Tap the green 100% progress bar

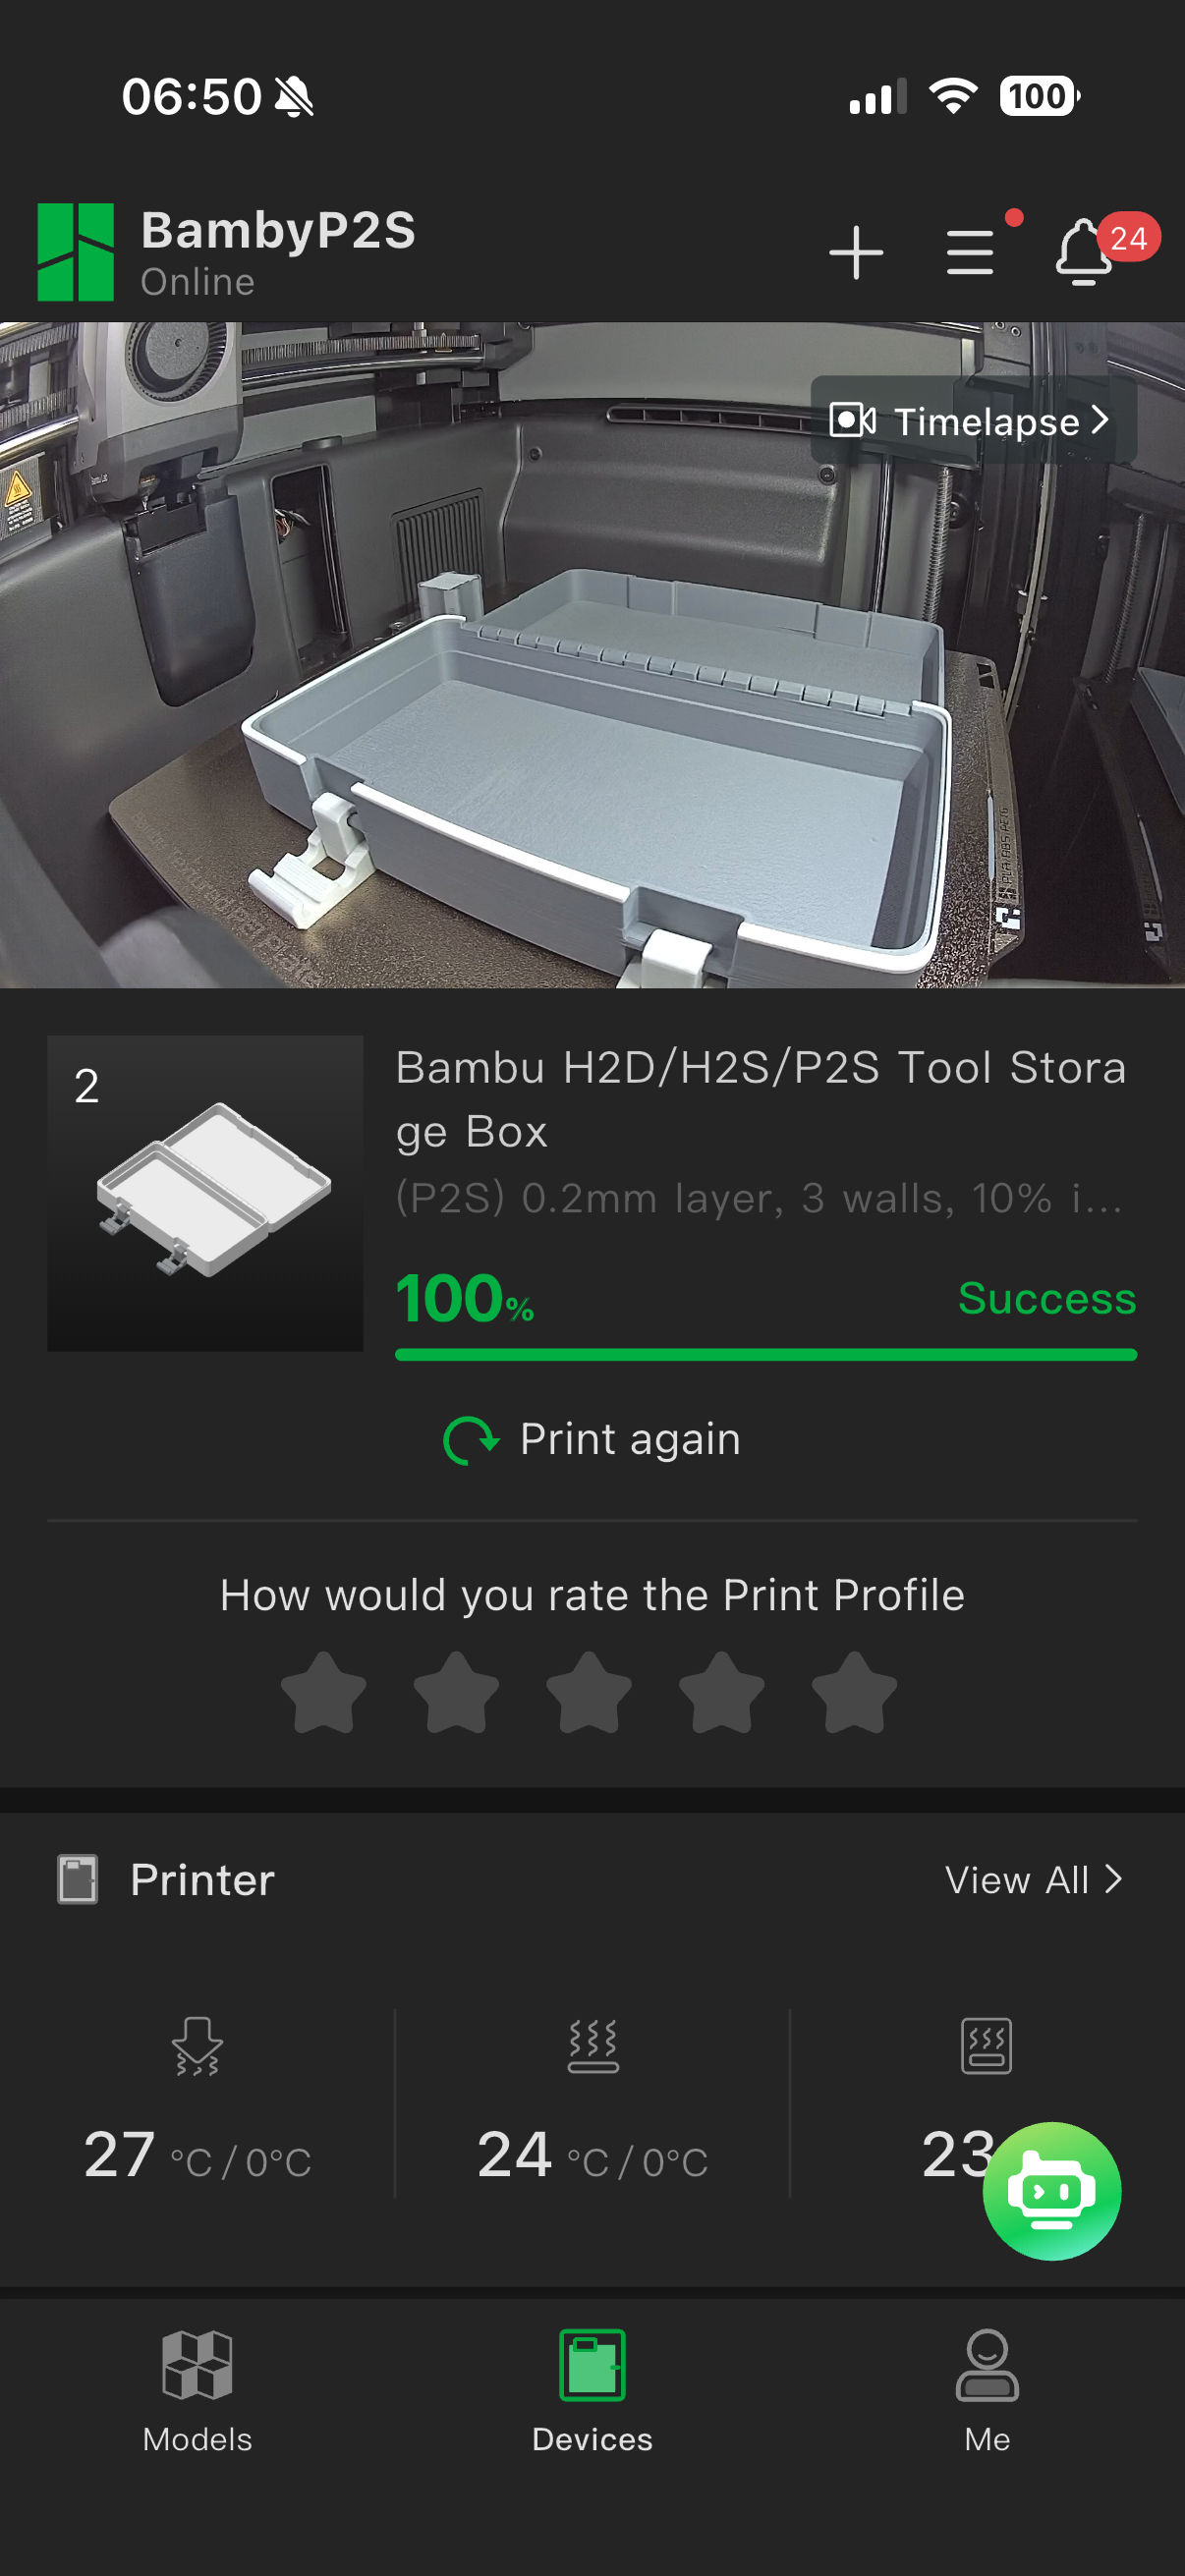click(766, 1354)
